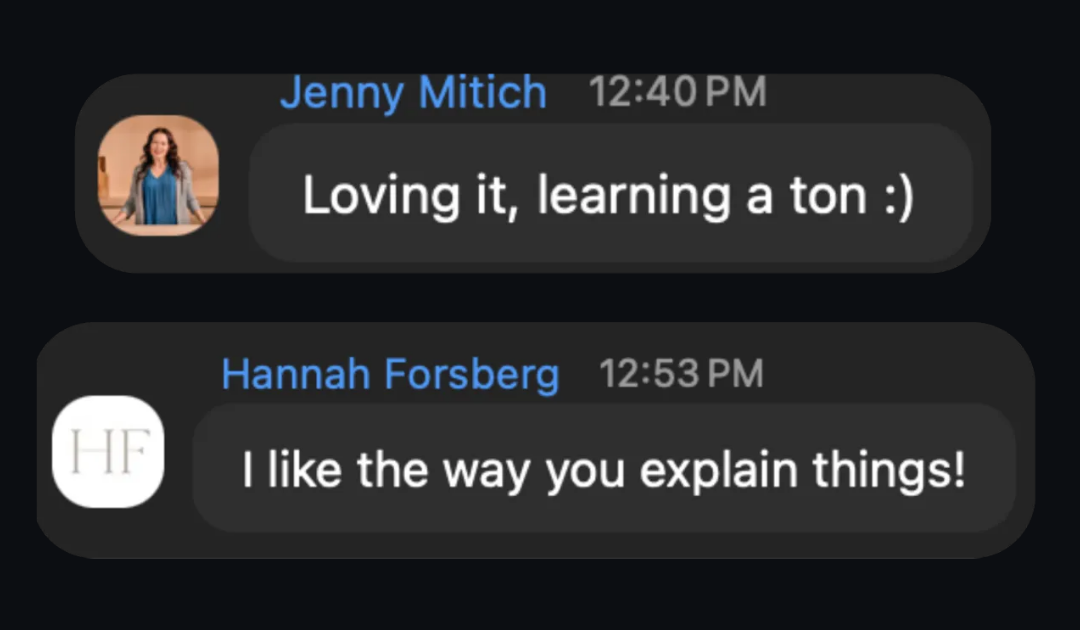Viewport: 1080px width, 630px height.
Task: Open Jenny Mitich's profile photo avatar
Action: point(158,176)
